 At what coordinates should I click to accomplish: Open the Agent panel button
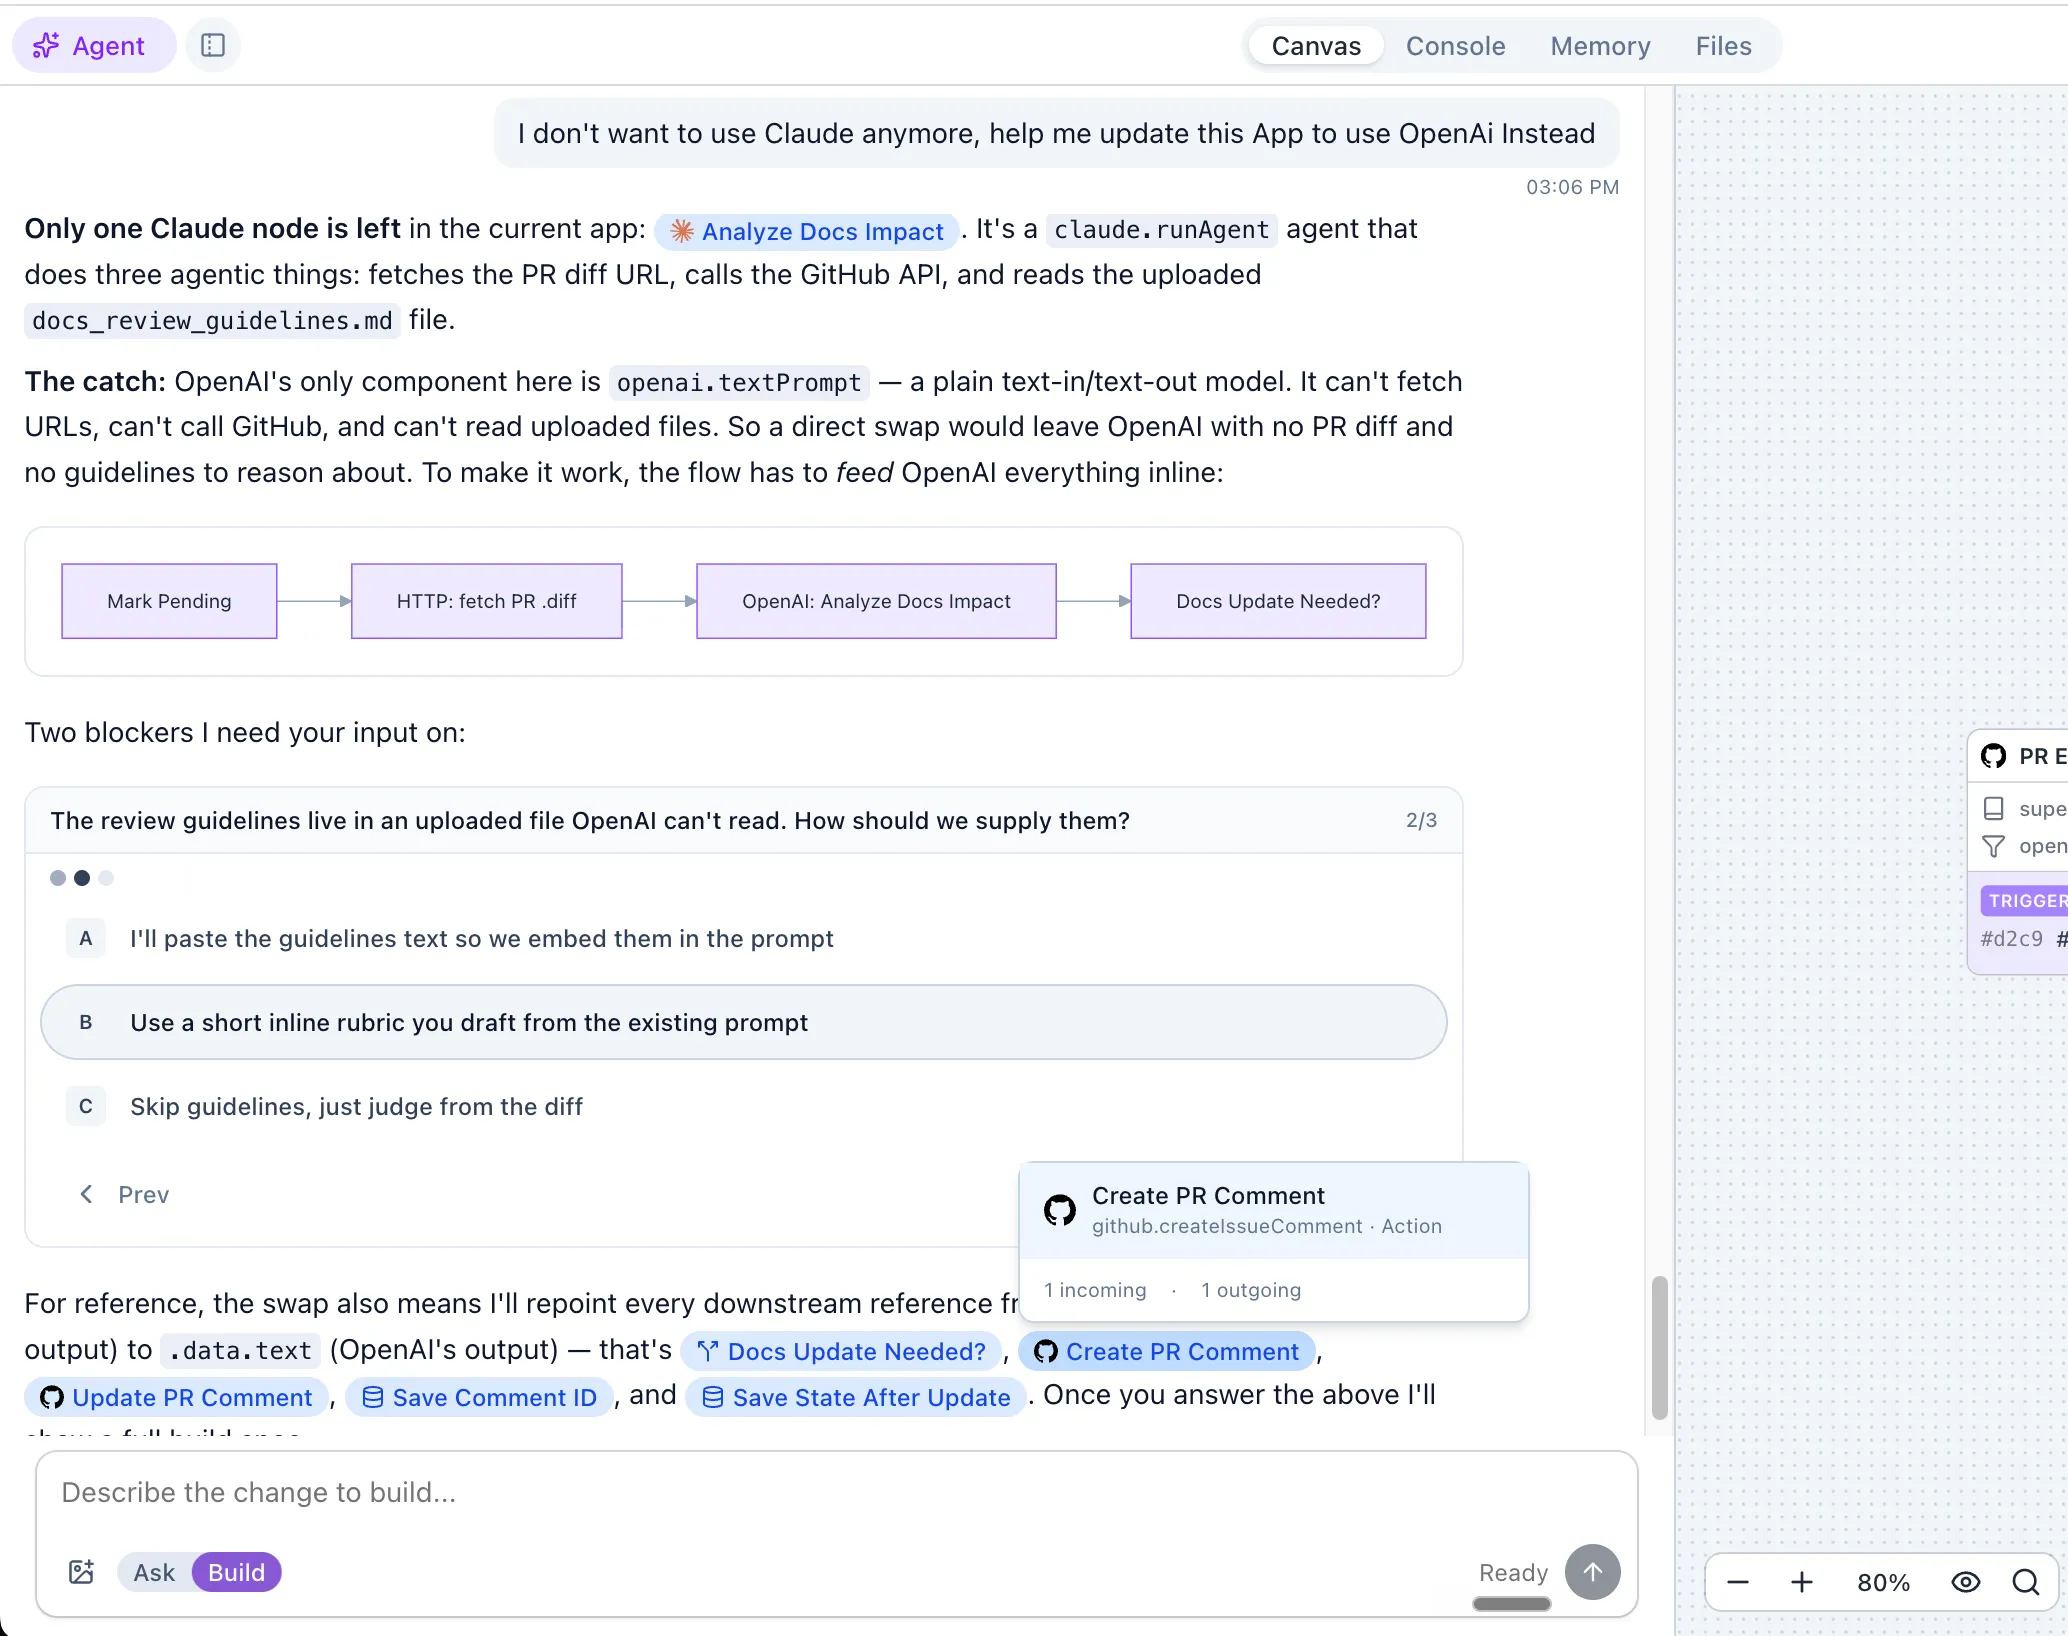point(93,46)
